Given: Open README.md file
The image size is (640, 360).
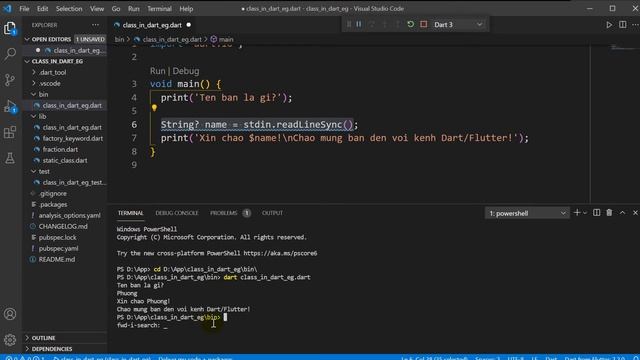Looking at the screenshot, I should (x=57, y=260).
